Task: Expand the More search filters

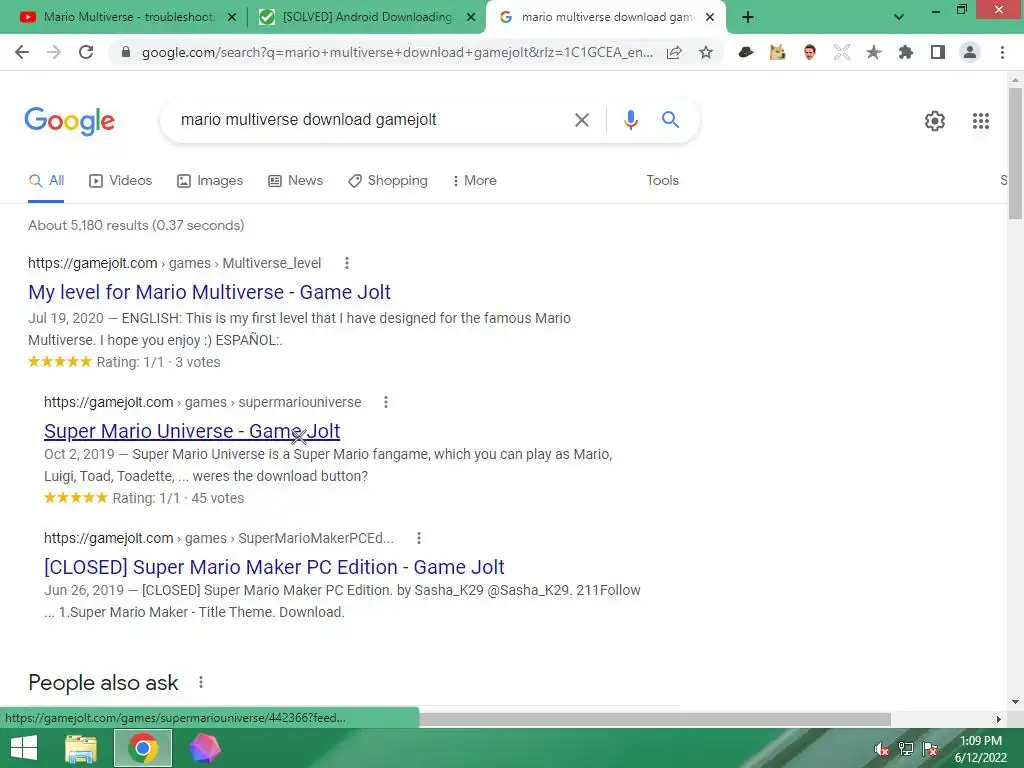Action: (x=474, y=181)
